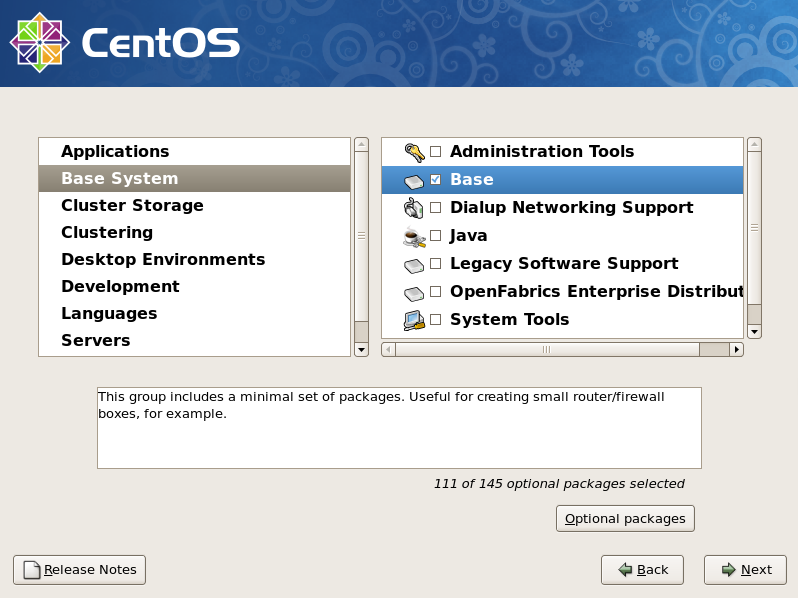Image resolution: width=798 pixels, height=598 pixels.
Task: Check the Java package group checkbox
Action: coord(435,235)
